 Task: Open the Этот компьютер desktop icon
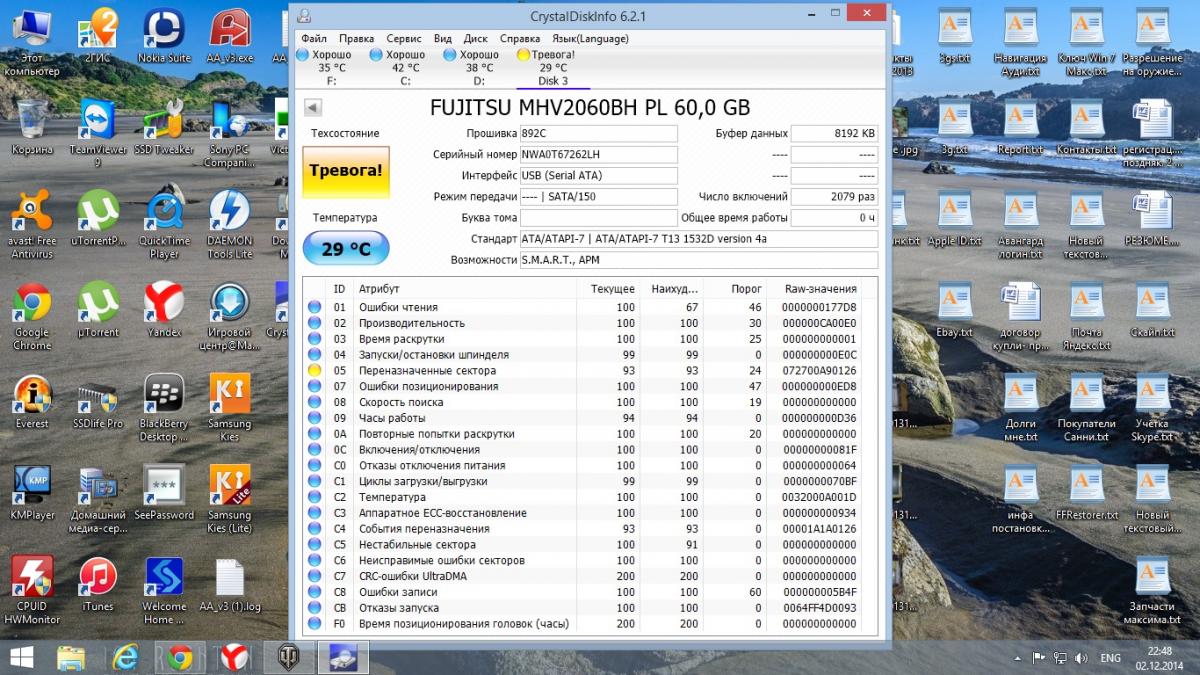32,42
